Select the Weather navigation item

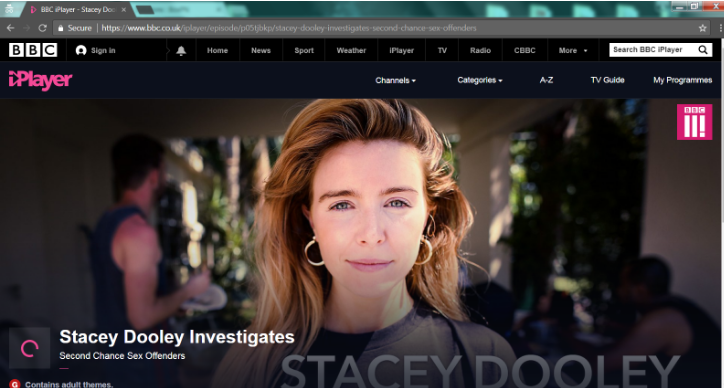coord(351,50)
